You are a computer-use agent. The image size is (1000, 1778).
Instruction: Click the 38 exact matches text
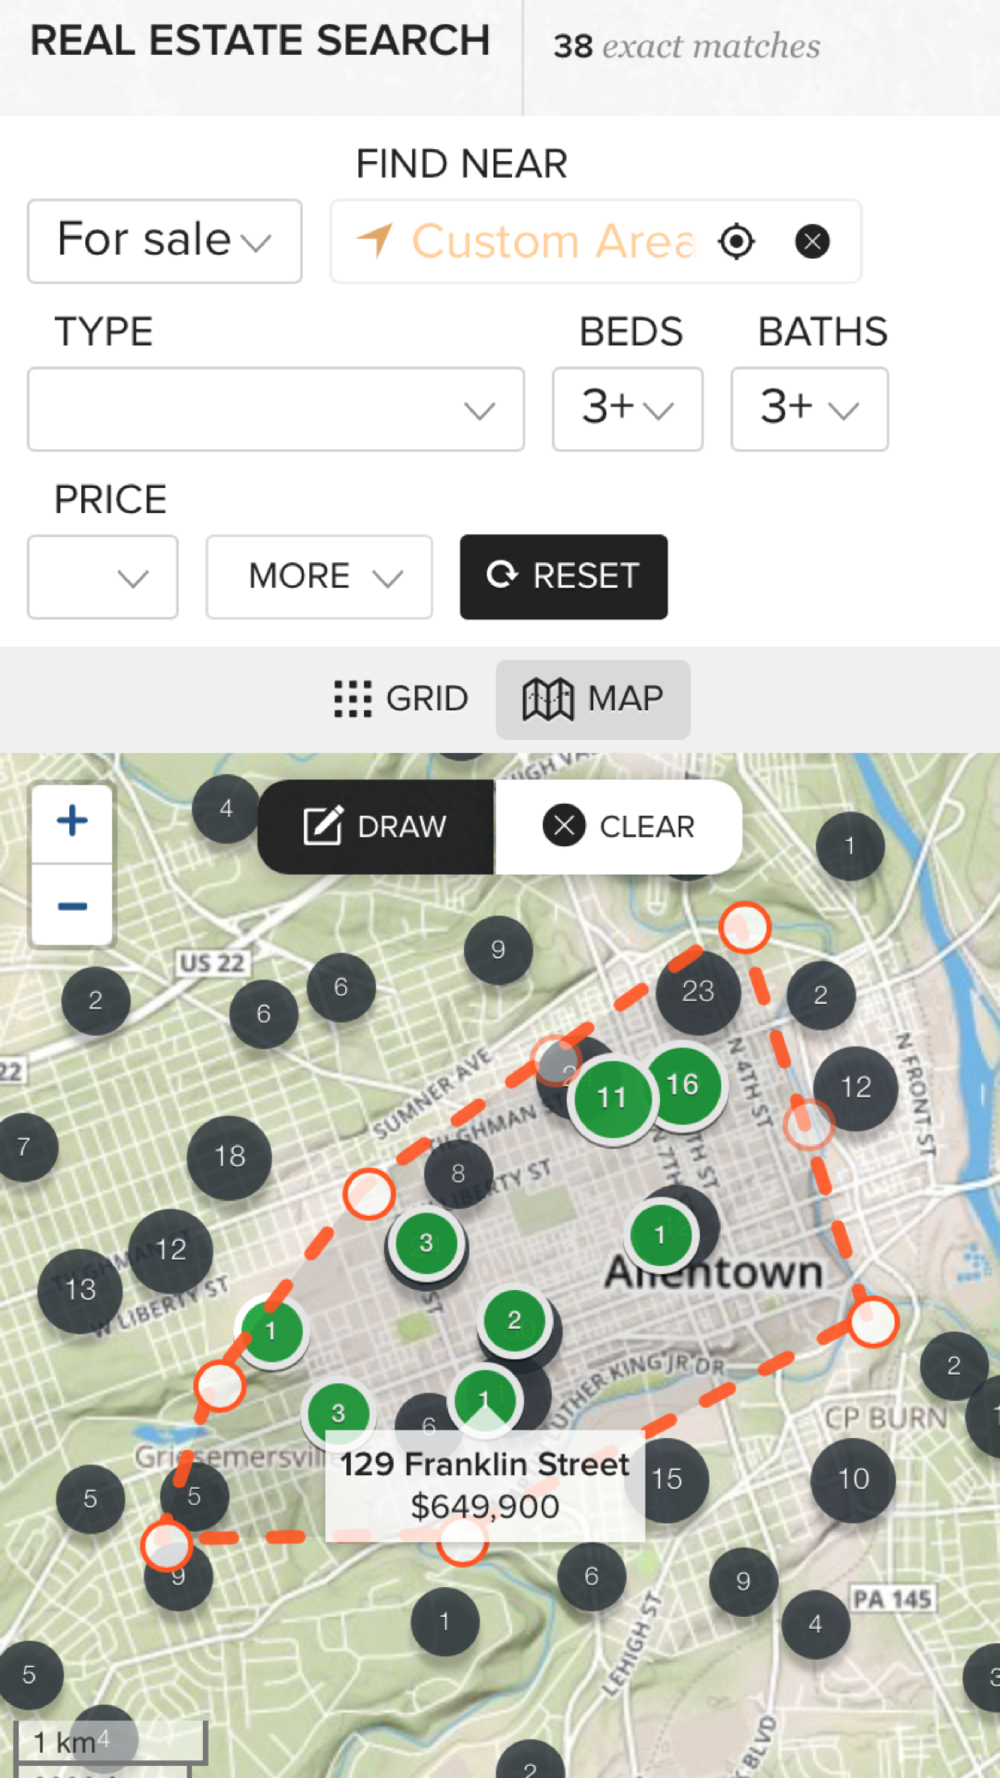pyautogui.click(x=687, y=46)
